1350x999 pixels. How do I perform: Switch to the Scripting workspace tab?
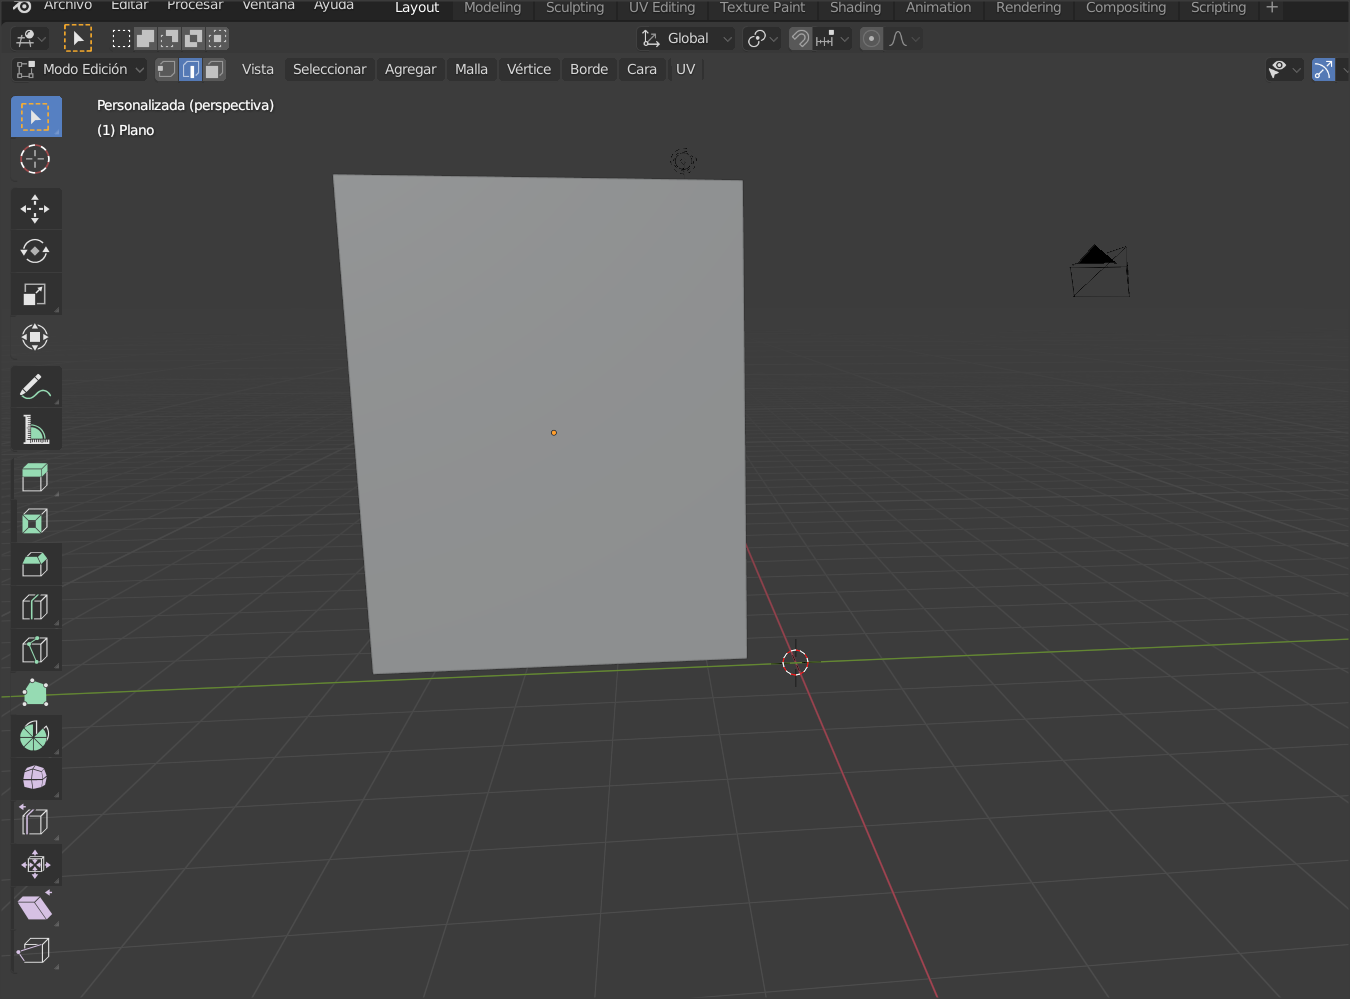(1218, 8)
